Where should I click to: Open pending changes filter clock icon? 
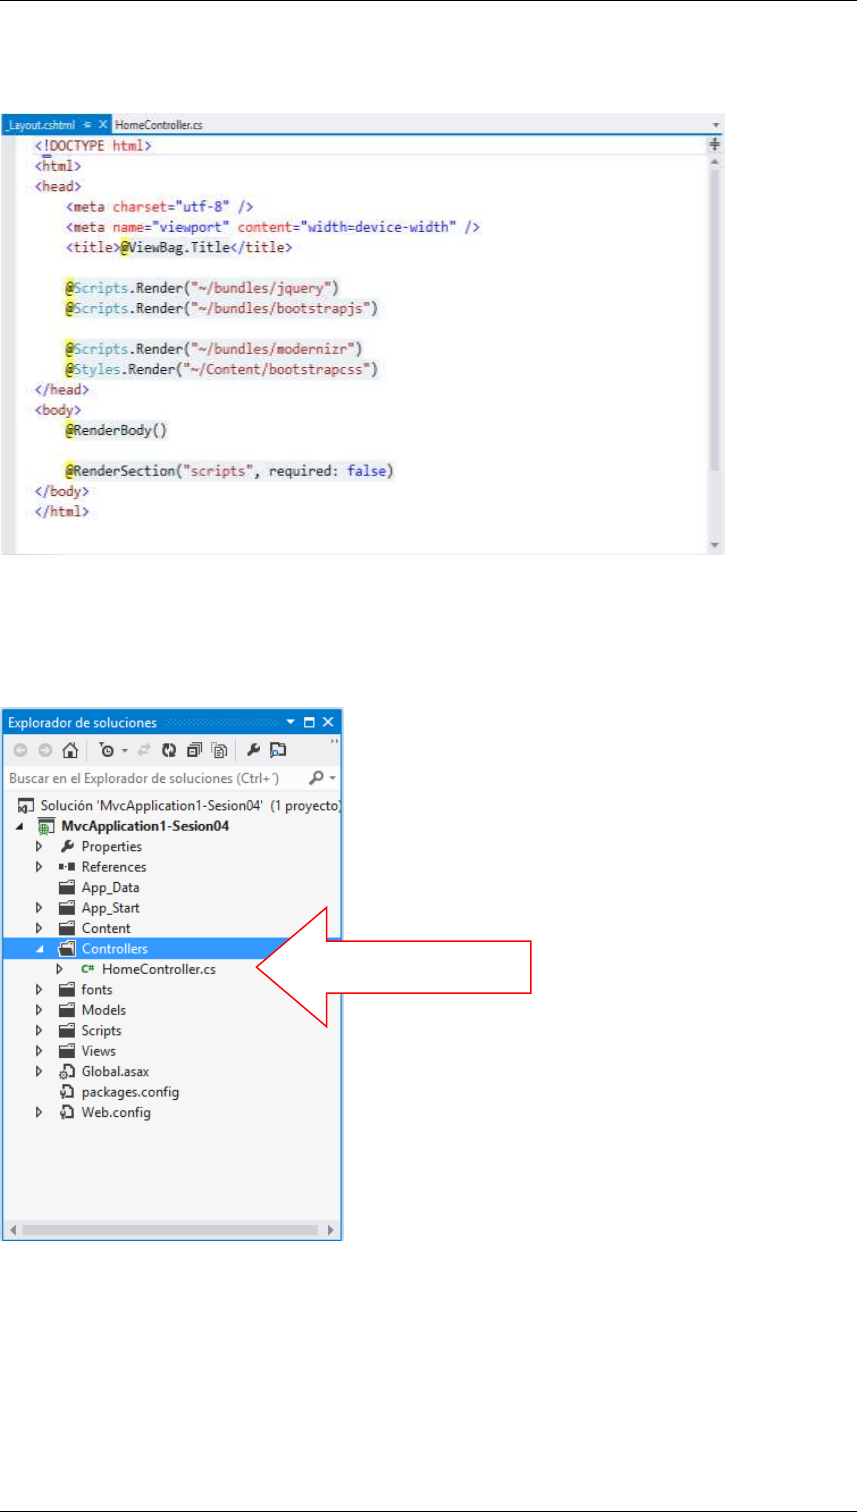coord(106,750)
